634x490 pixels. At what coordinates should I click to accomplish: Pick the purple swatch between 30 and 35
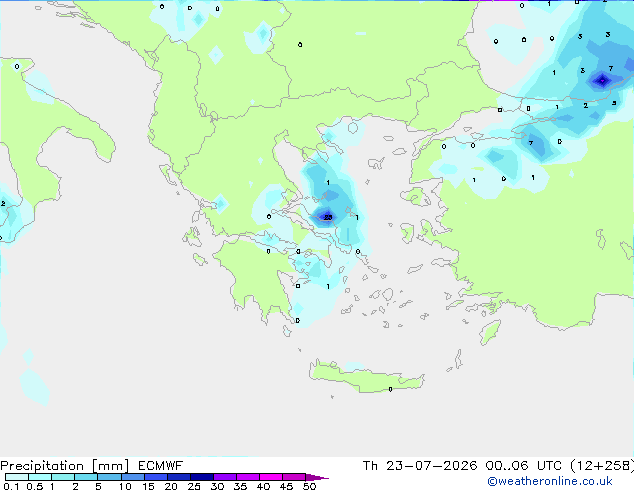[x=225, y=477]
